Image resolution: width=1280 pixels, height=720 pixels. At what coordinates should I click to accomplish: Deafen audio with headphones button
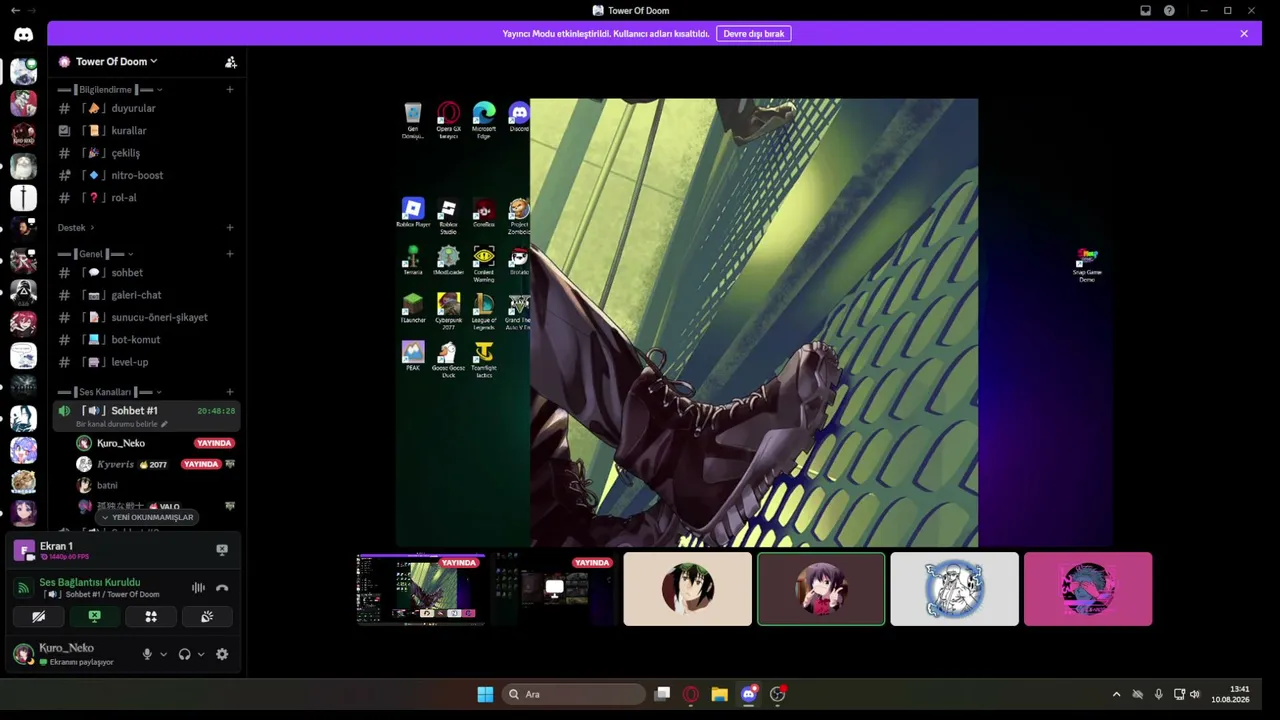coord(184,654)
